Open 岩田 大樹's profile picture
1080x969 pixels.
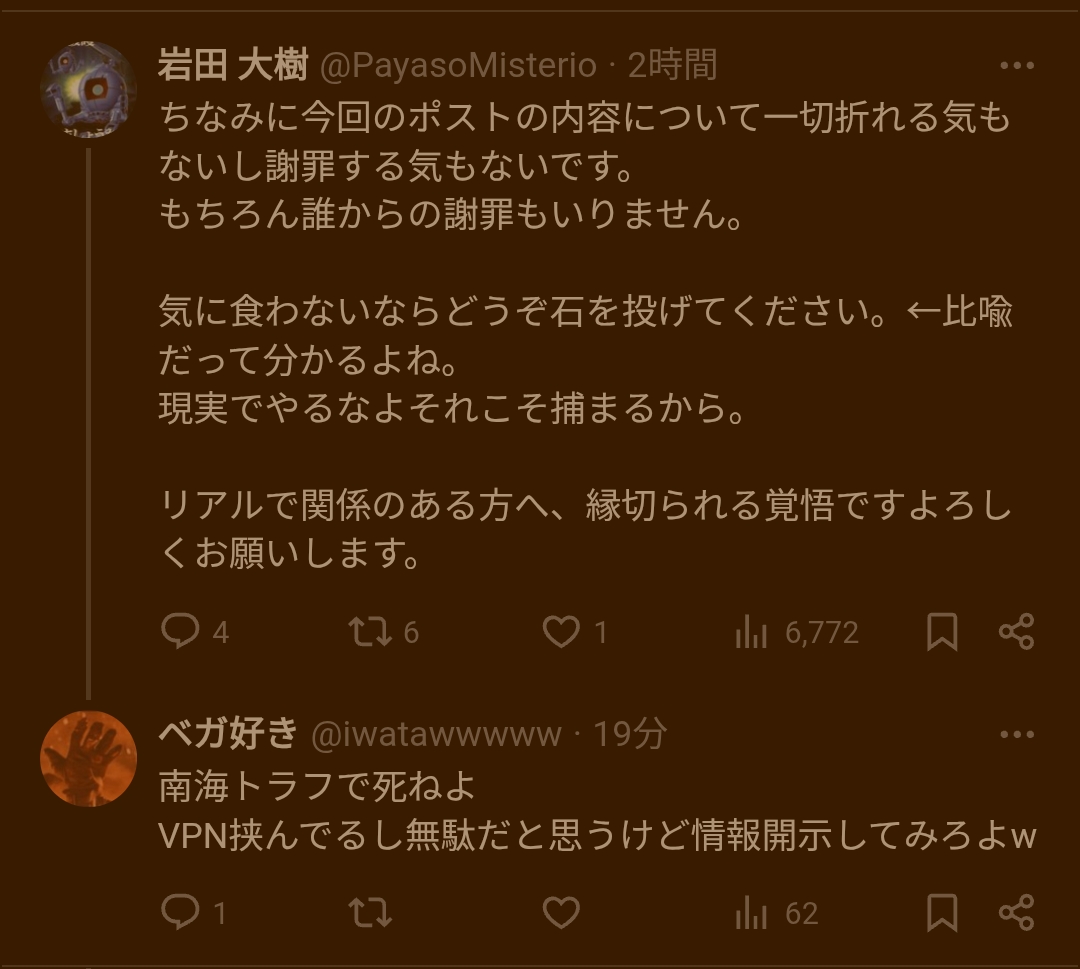88,90
